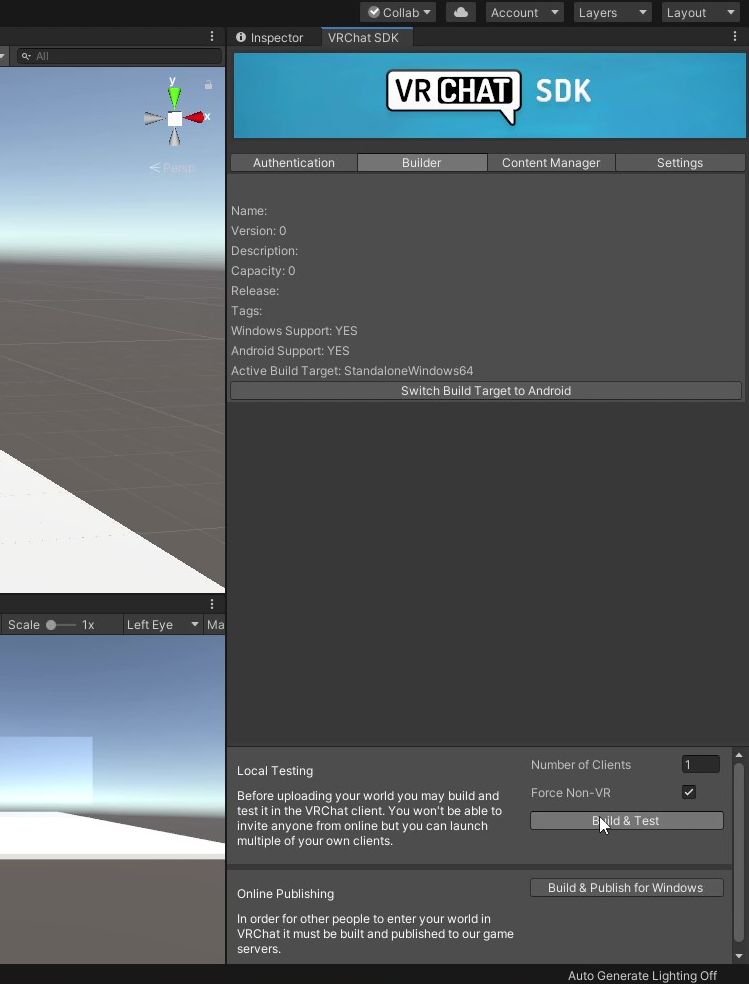Viewport: 749px width, 984px height.
Task: Uncheck the Force Non-VR checkbox
Action: tap(689, 792)
